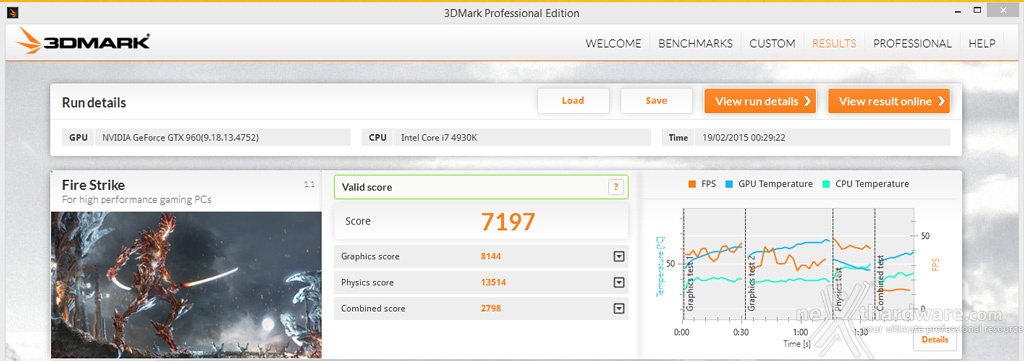The image size is (1024, 361).
Task: Click View run details button
Action: [x=760, y=101]
